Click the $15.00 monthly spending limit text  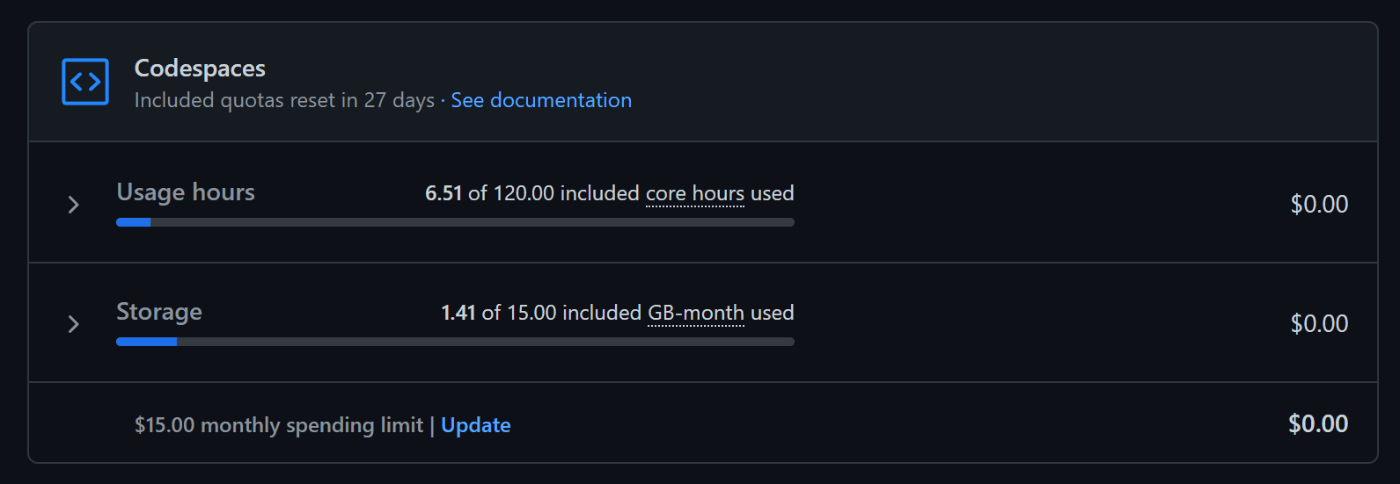pyautogui.click(x=279, y=425)
